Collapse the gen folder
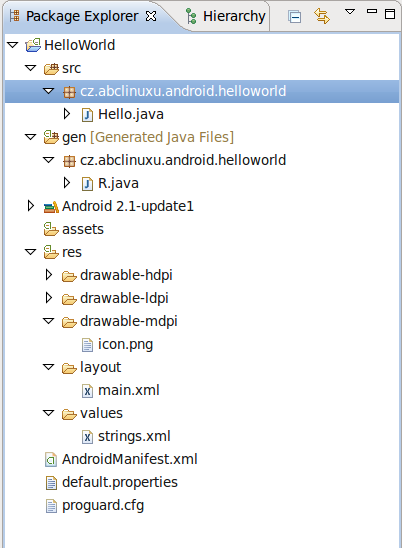 pyautogui.click(x=31, y=137)
